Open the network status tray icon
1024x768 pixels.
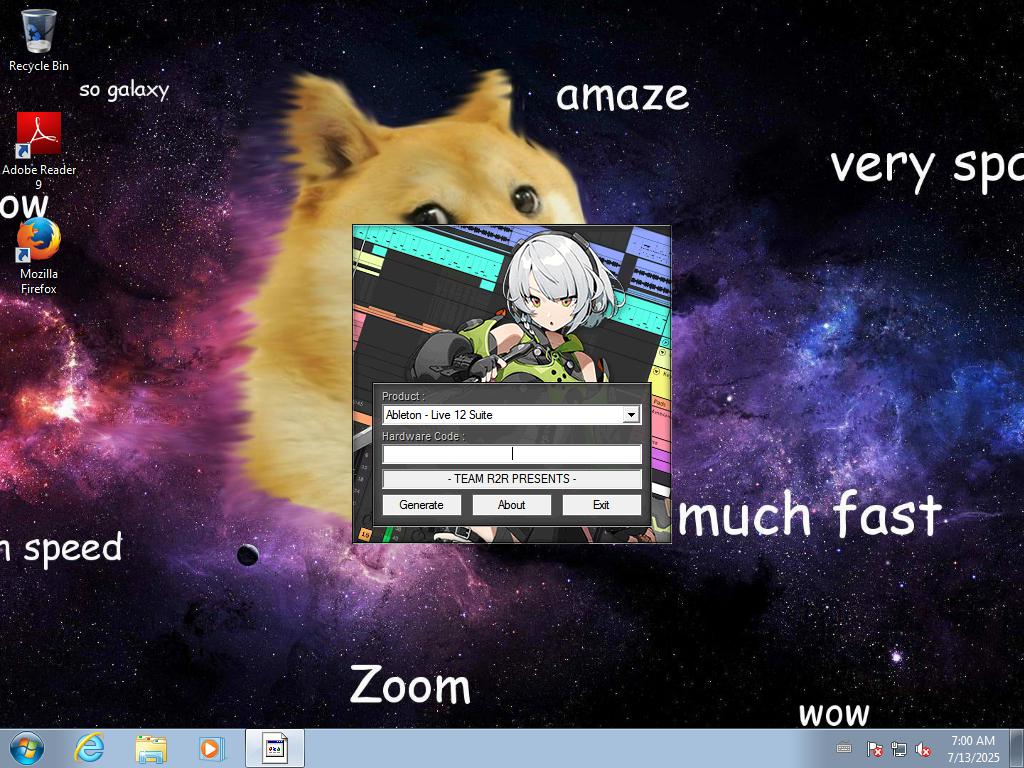(899, 749)
